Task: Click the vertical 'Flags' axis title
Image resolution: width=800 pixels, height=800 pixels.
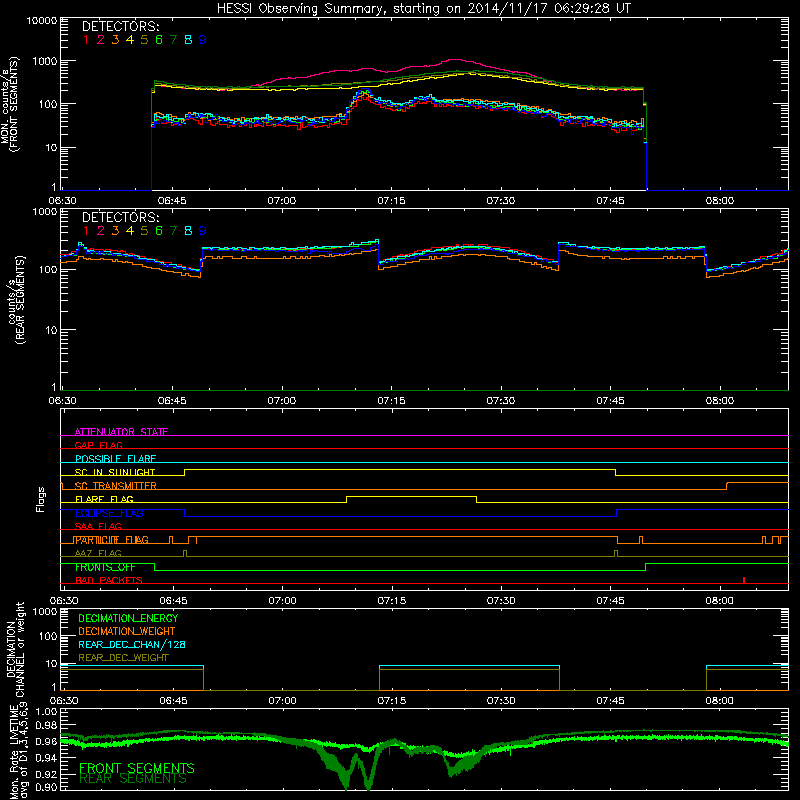Action: [41, 499]
